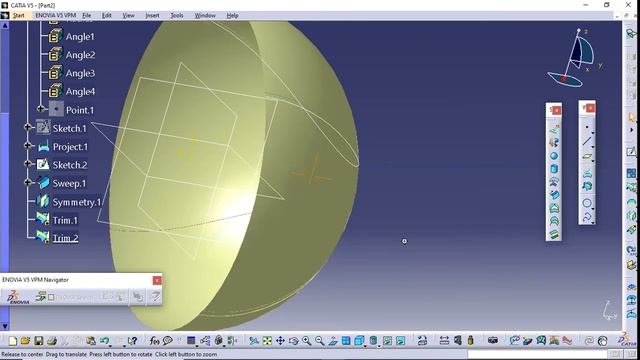Select the Sphere surface tool
The width and height of the screenshot is (640, 360).
click(554, 156)
